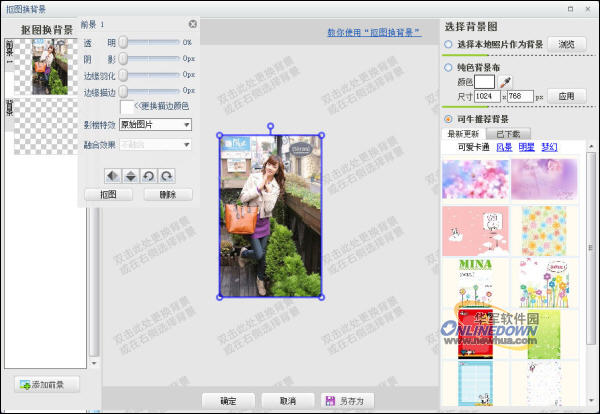Rotate foreground clockwise with the right arrow icon
This screenshot has height=414, width=600.
167,176
